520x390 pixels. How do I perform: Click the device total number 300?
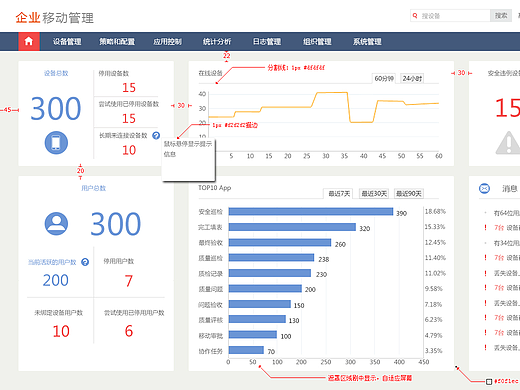tap(56, 109)
